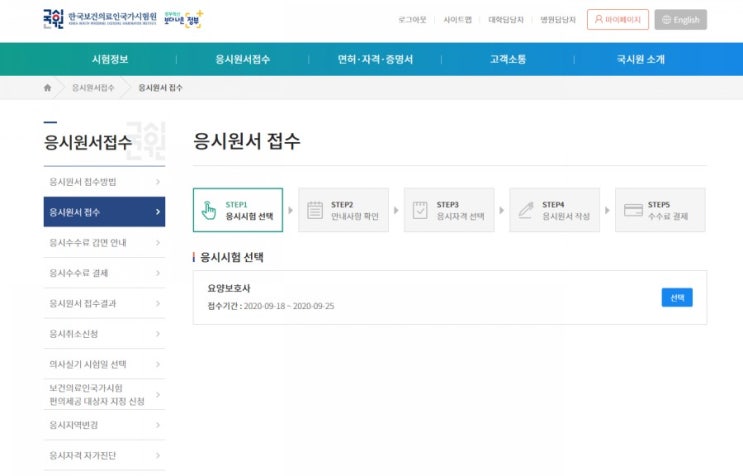
Task: Click the 로그아웃 link
Action: pyautogui.click(x=412, y=19)
